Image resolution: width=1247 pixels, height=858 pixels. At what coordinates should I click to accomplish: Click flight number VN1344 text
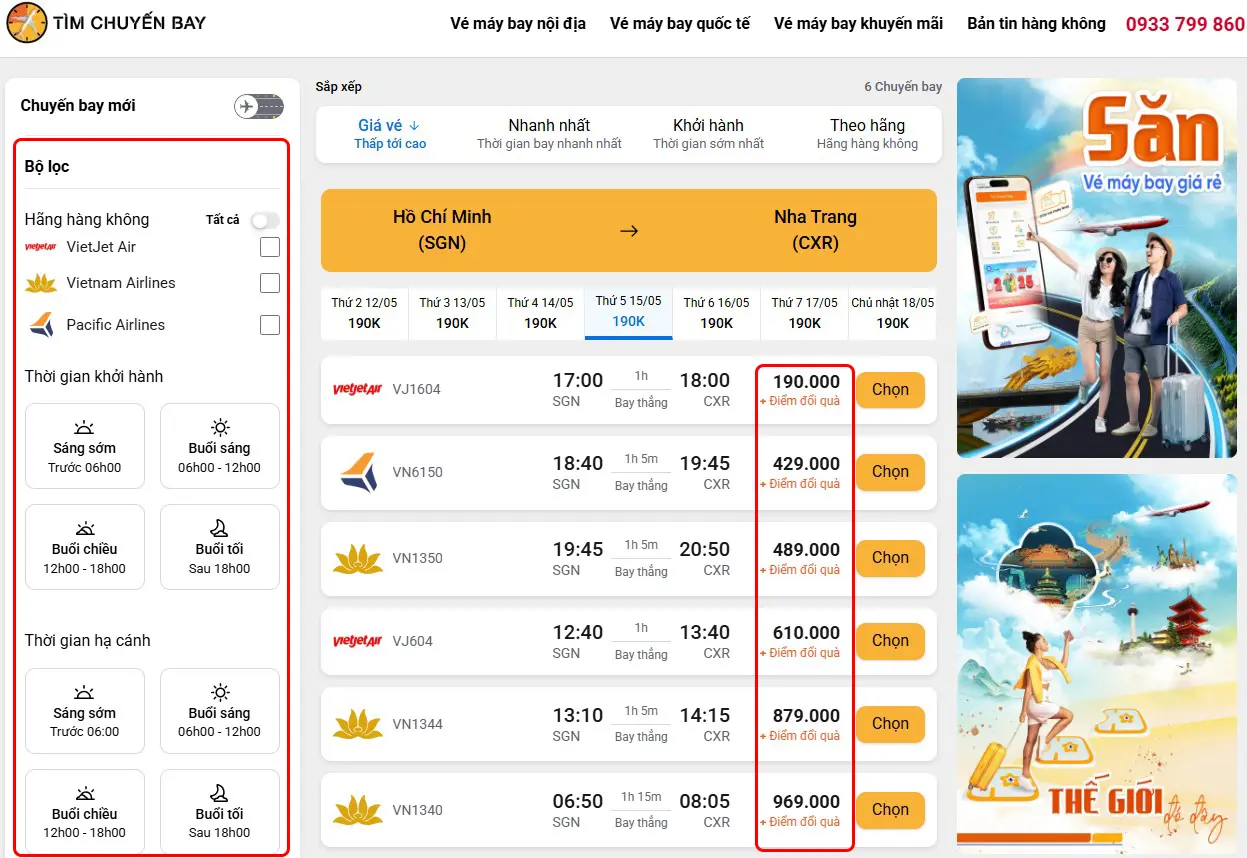click(417, 724)
